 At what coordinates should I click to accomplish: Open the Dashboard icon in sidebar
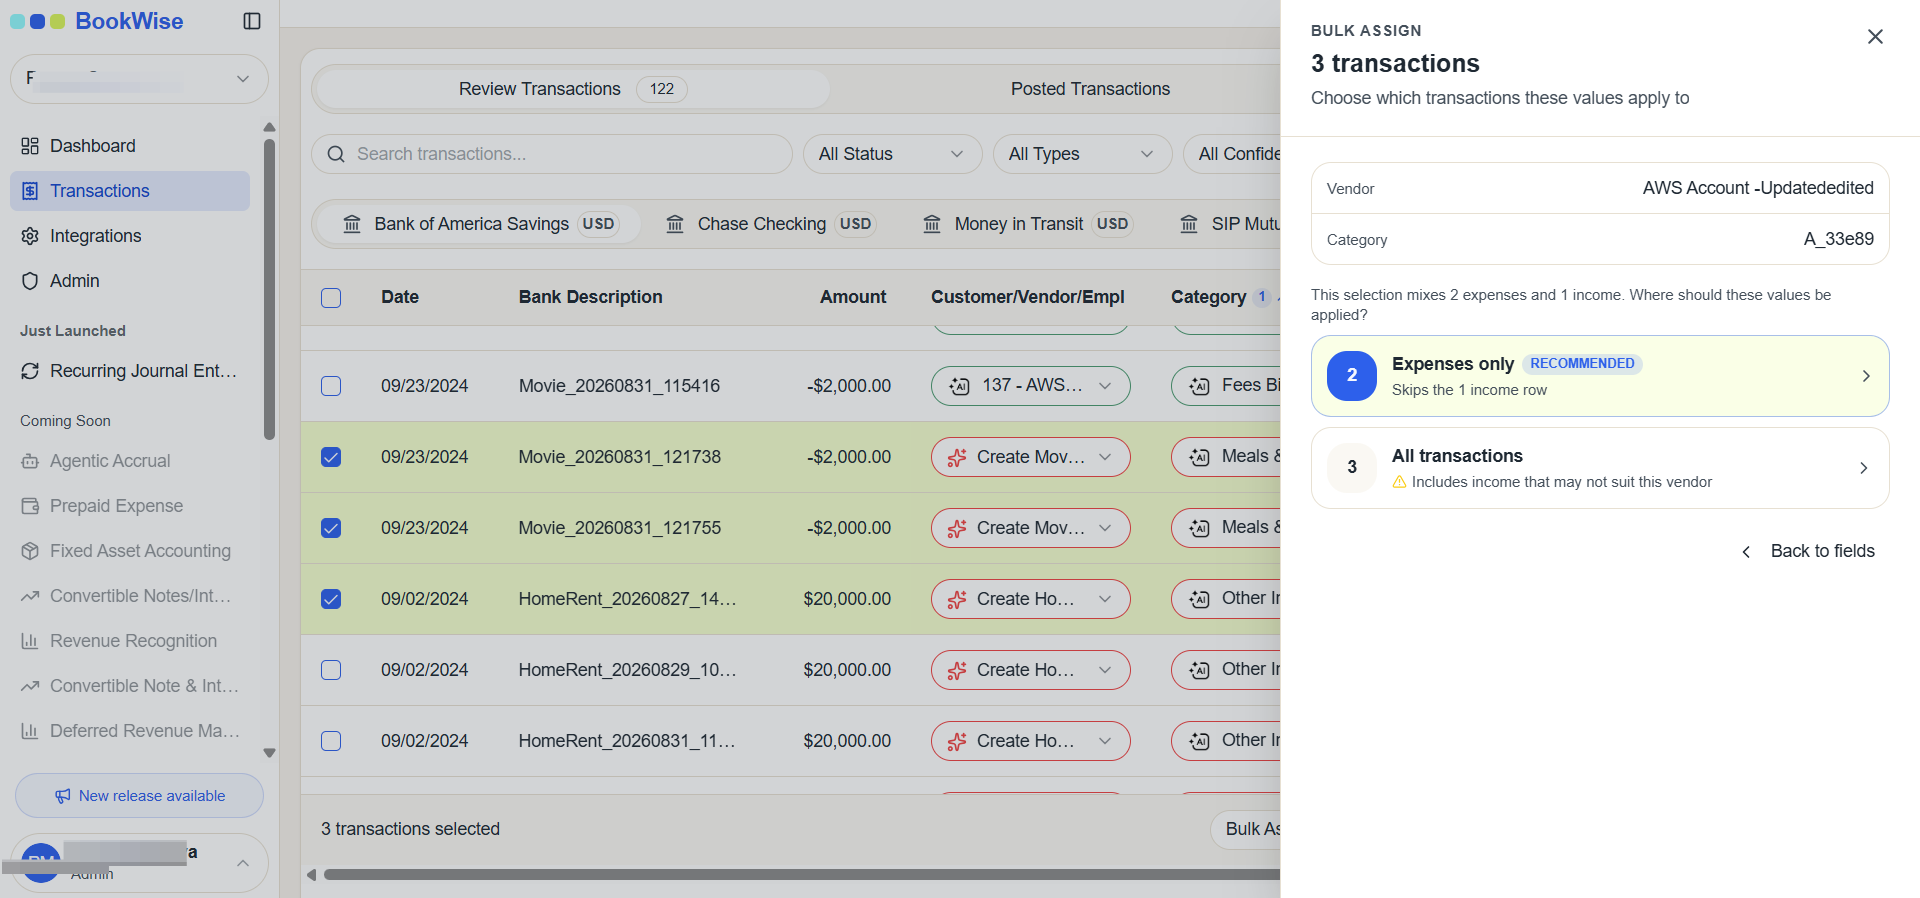pyautogui.click(x=30, y=146)
